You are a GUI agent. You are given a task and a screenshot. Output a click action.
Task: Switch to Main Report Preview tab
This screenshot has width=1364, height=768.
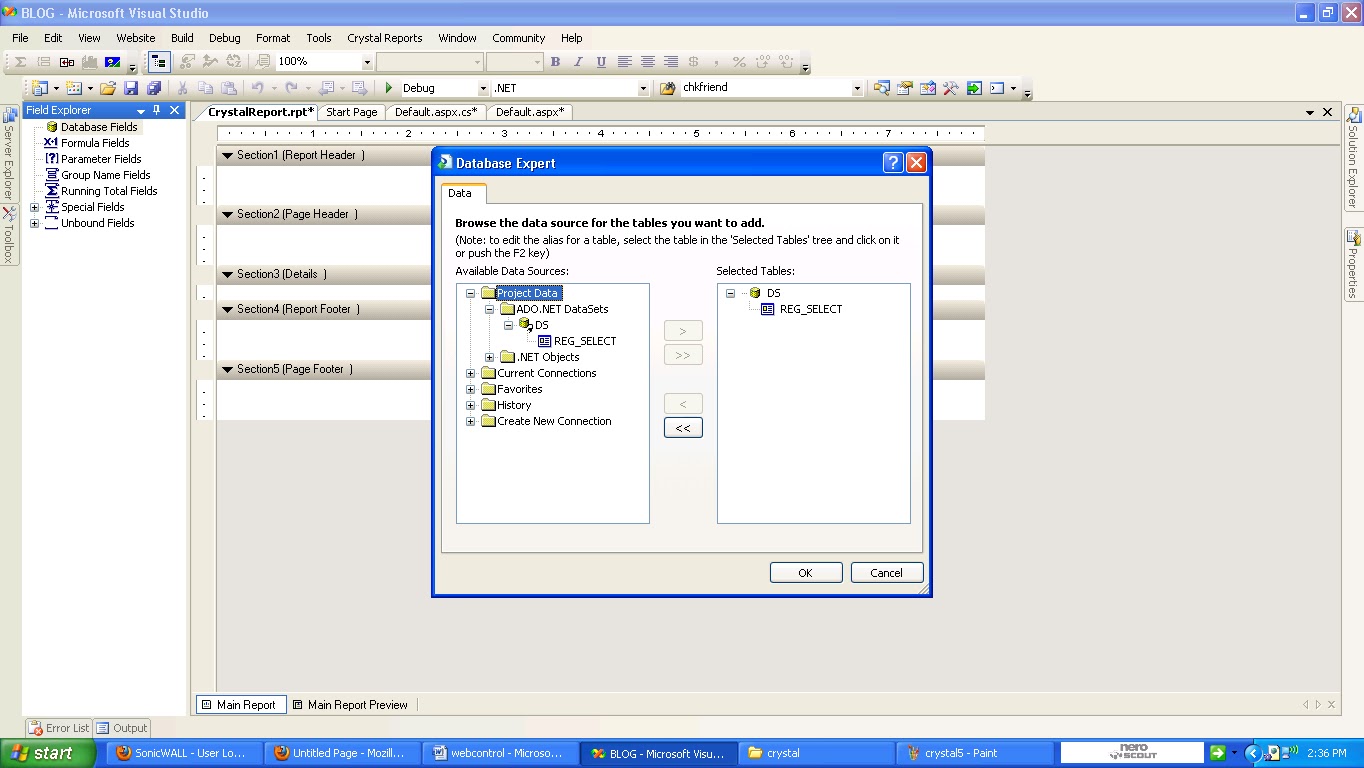click(x=351, y=704)
